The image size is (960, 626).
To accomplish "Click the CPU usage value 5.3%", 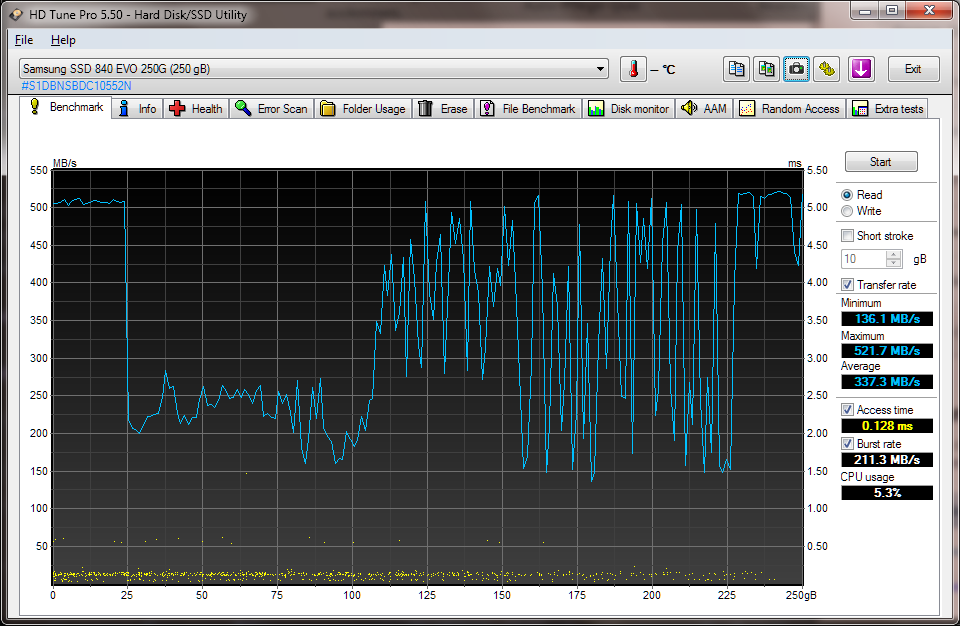I will [x=887, y=492].
